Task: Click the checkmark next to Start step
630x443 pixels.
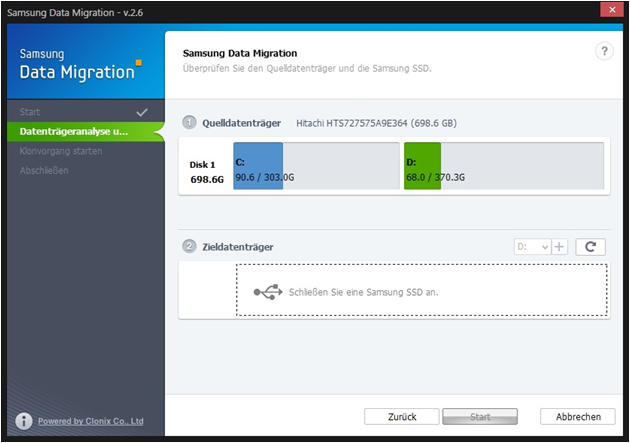Action: (142, 112)
